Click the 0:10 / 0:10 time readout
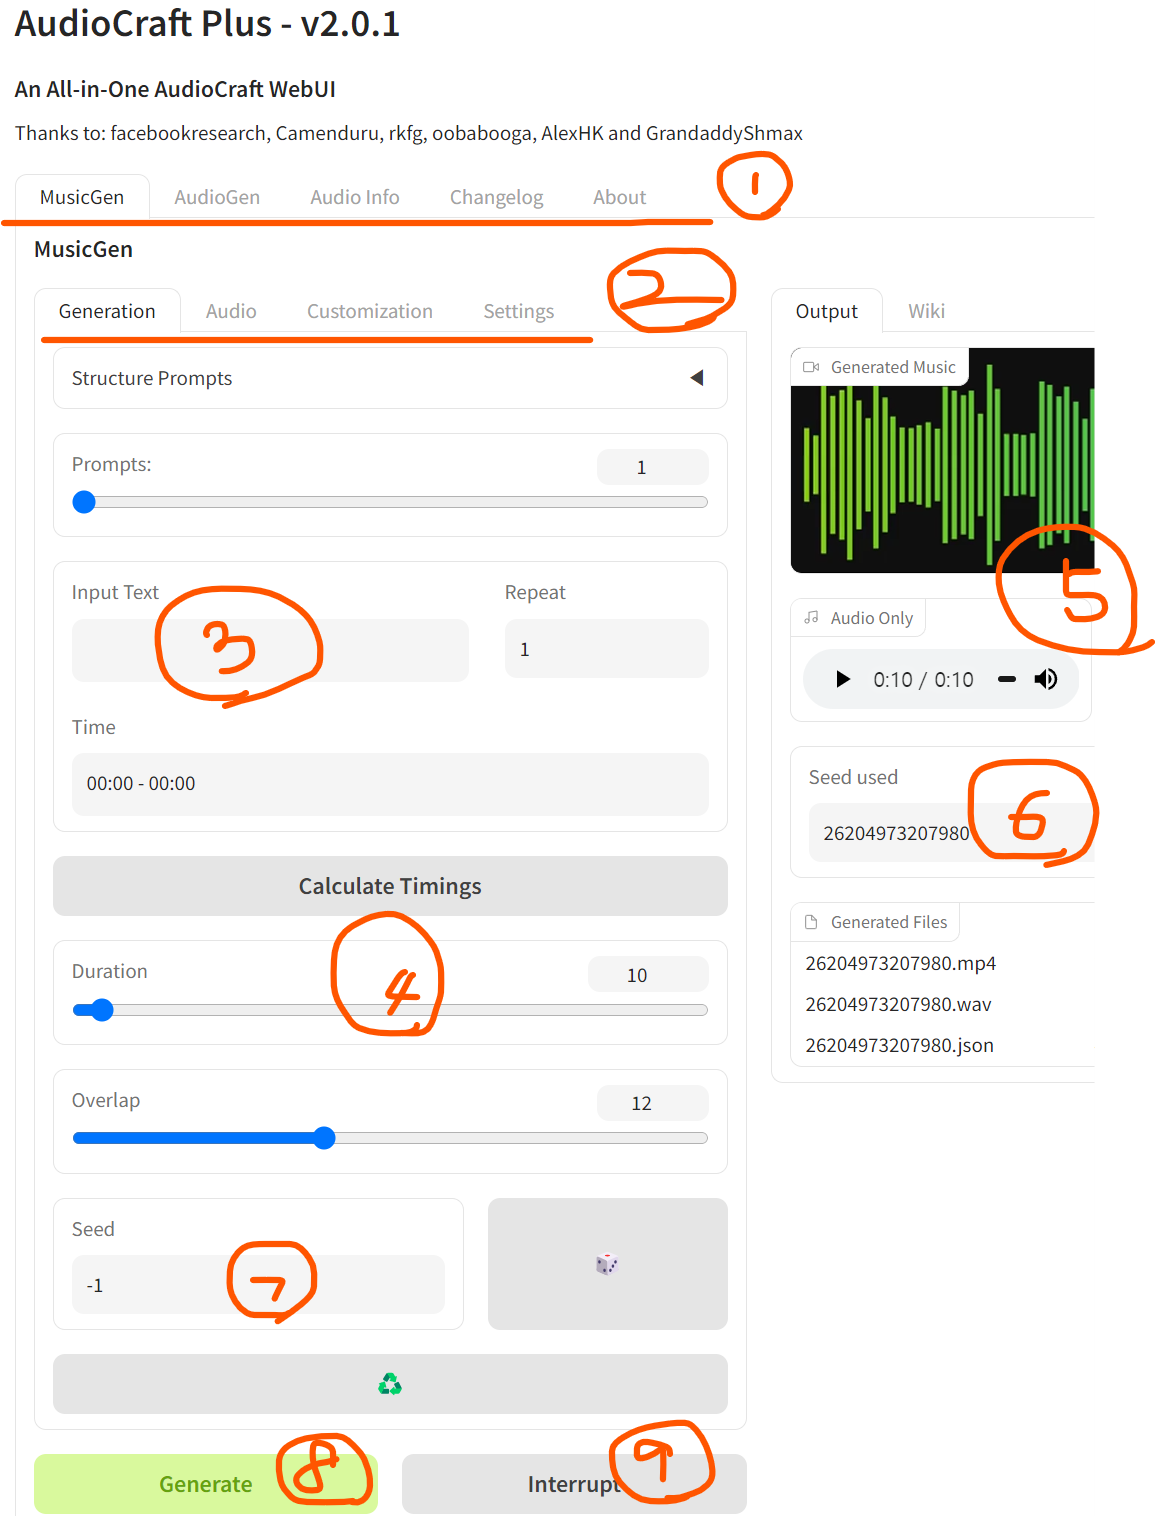Image resolution: width=1156 pixels, height=1516 pixels. 923,680
